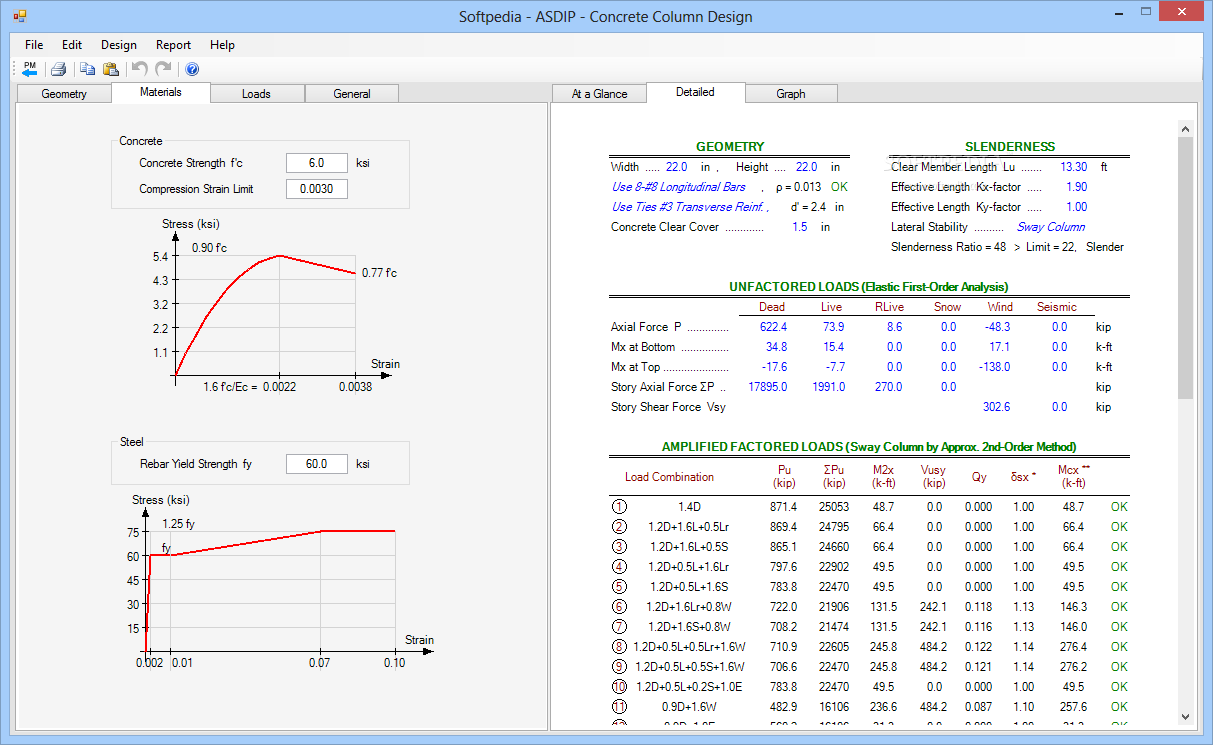
Task: Click the Copy toolbar icon
Action: click(x=87, y=69)
